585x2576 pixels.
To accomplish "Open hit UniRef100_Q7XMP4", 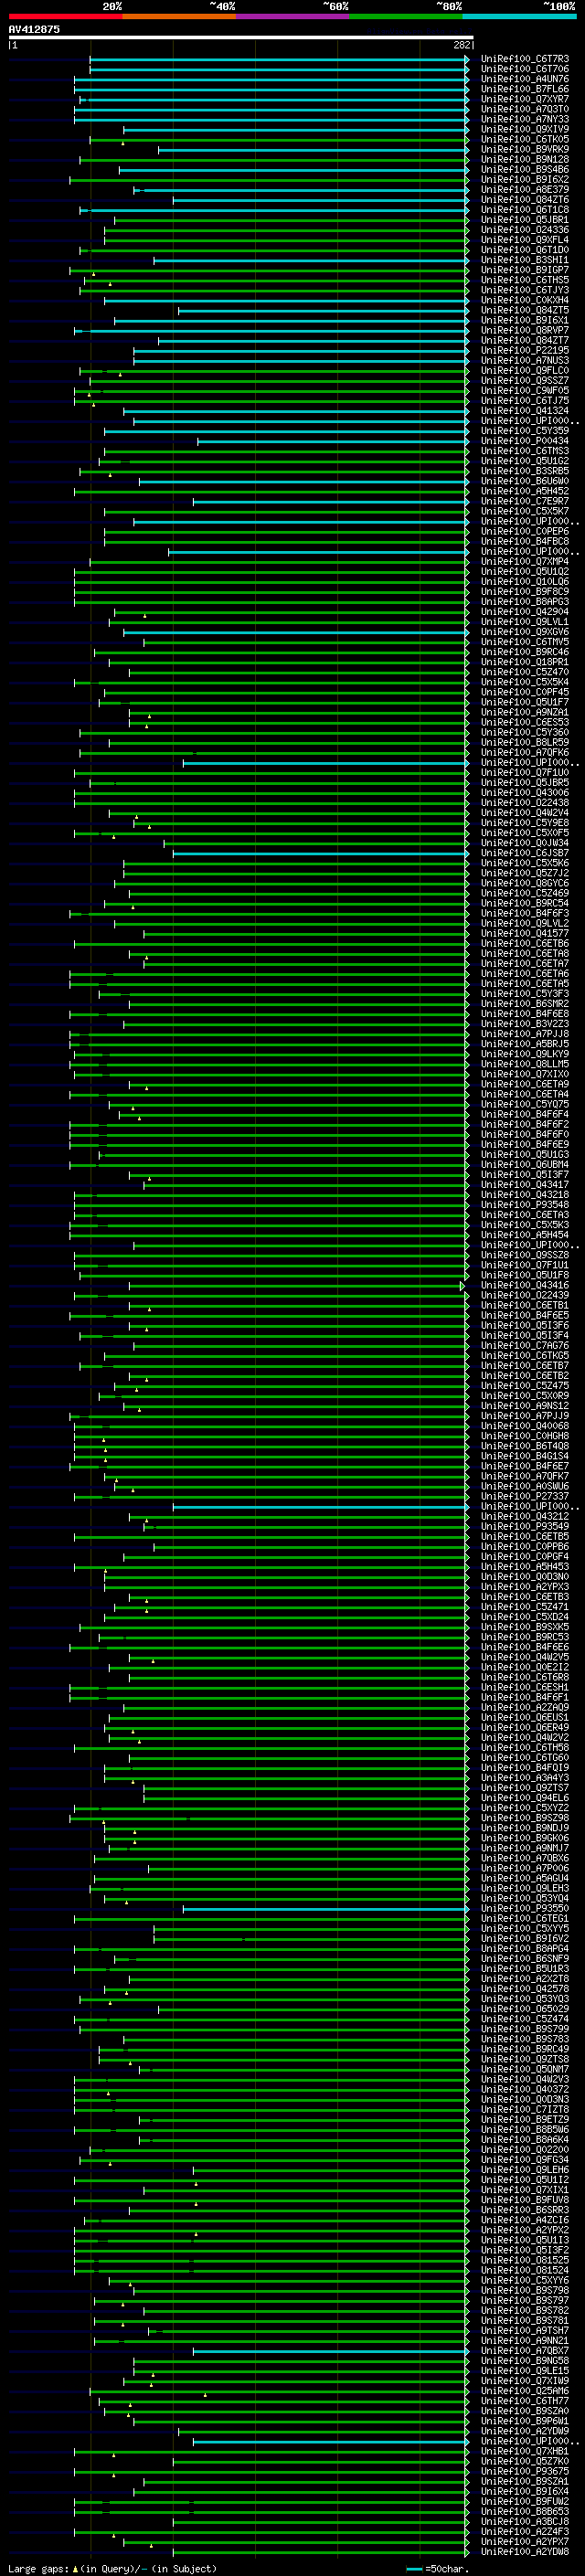I will pyautogui.click(x=525, y=561).
